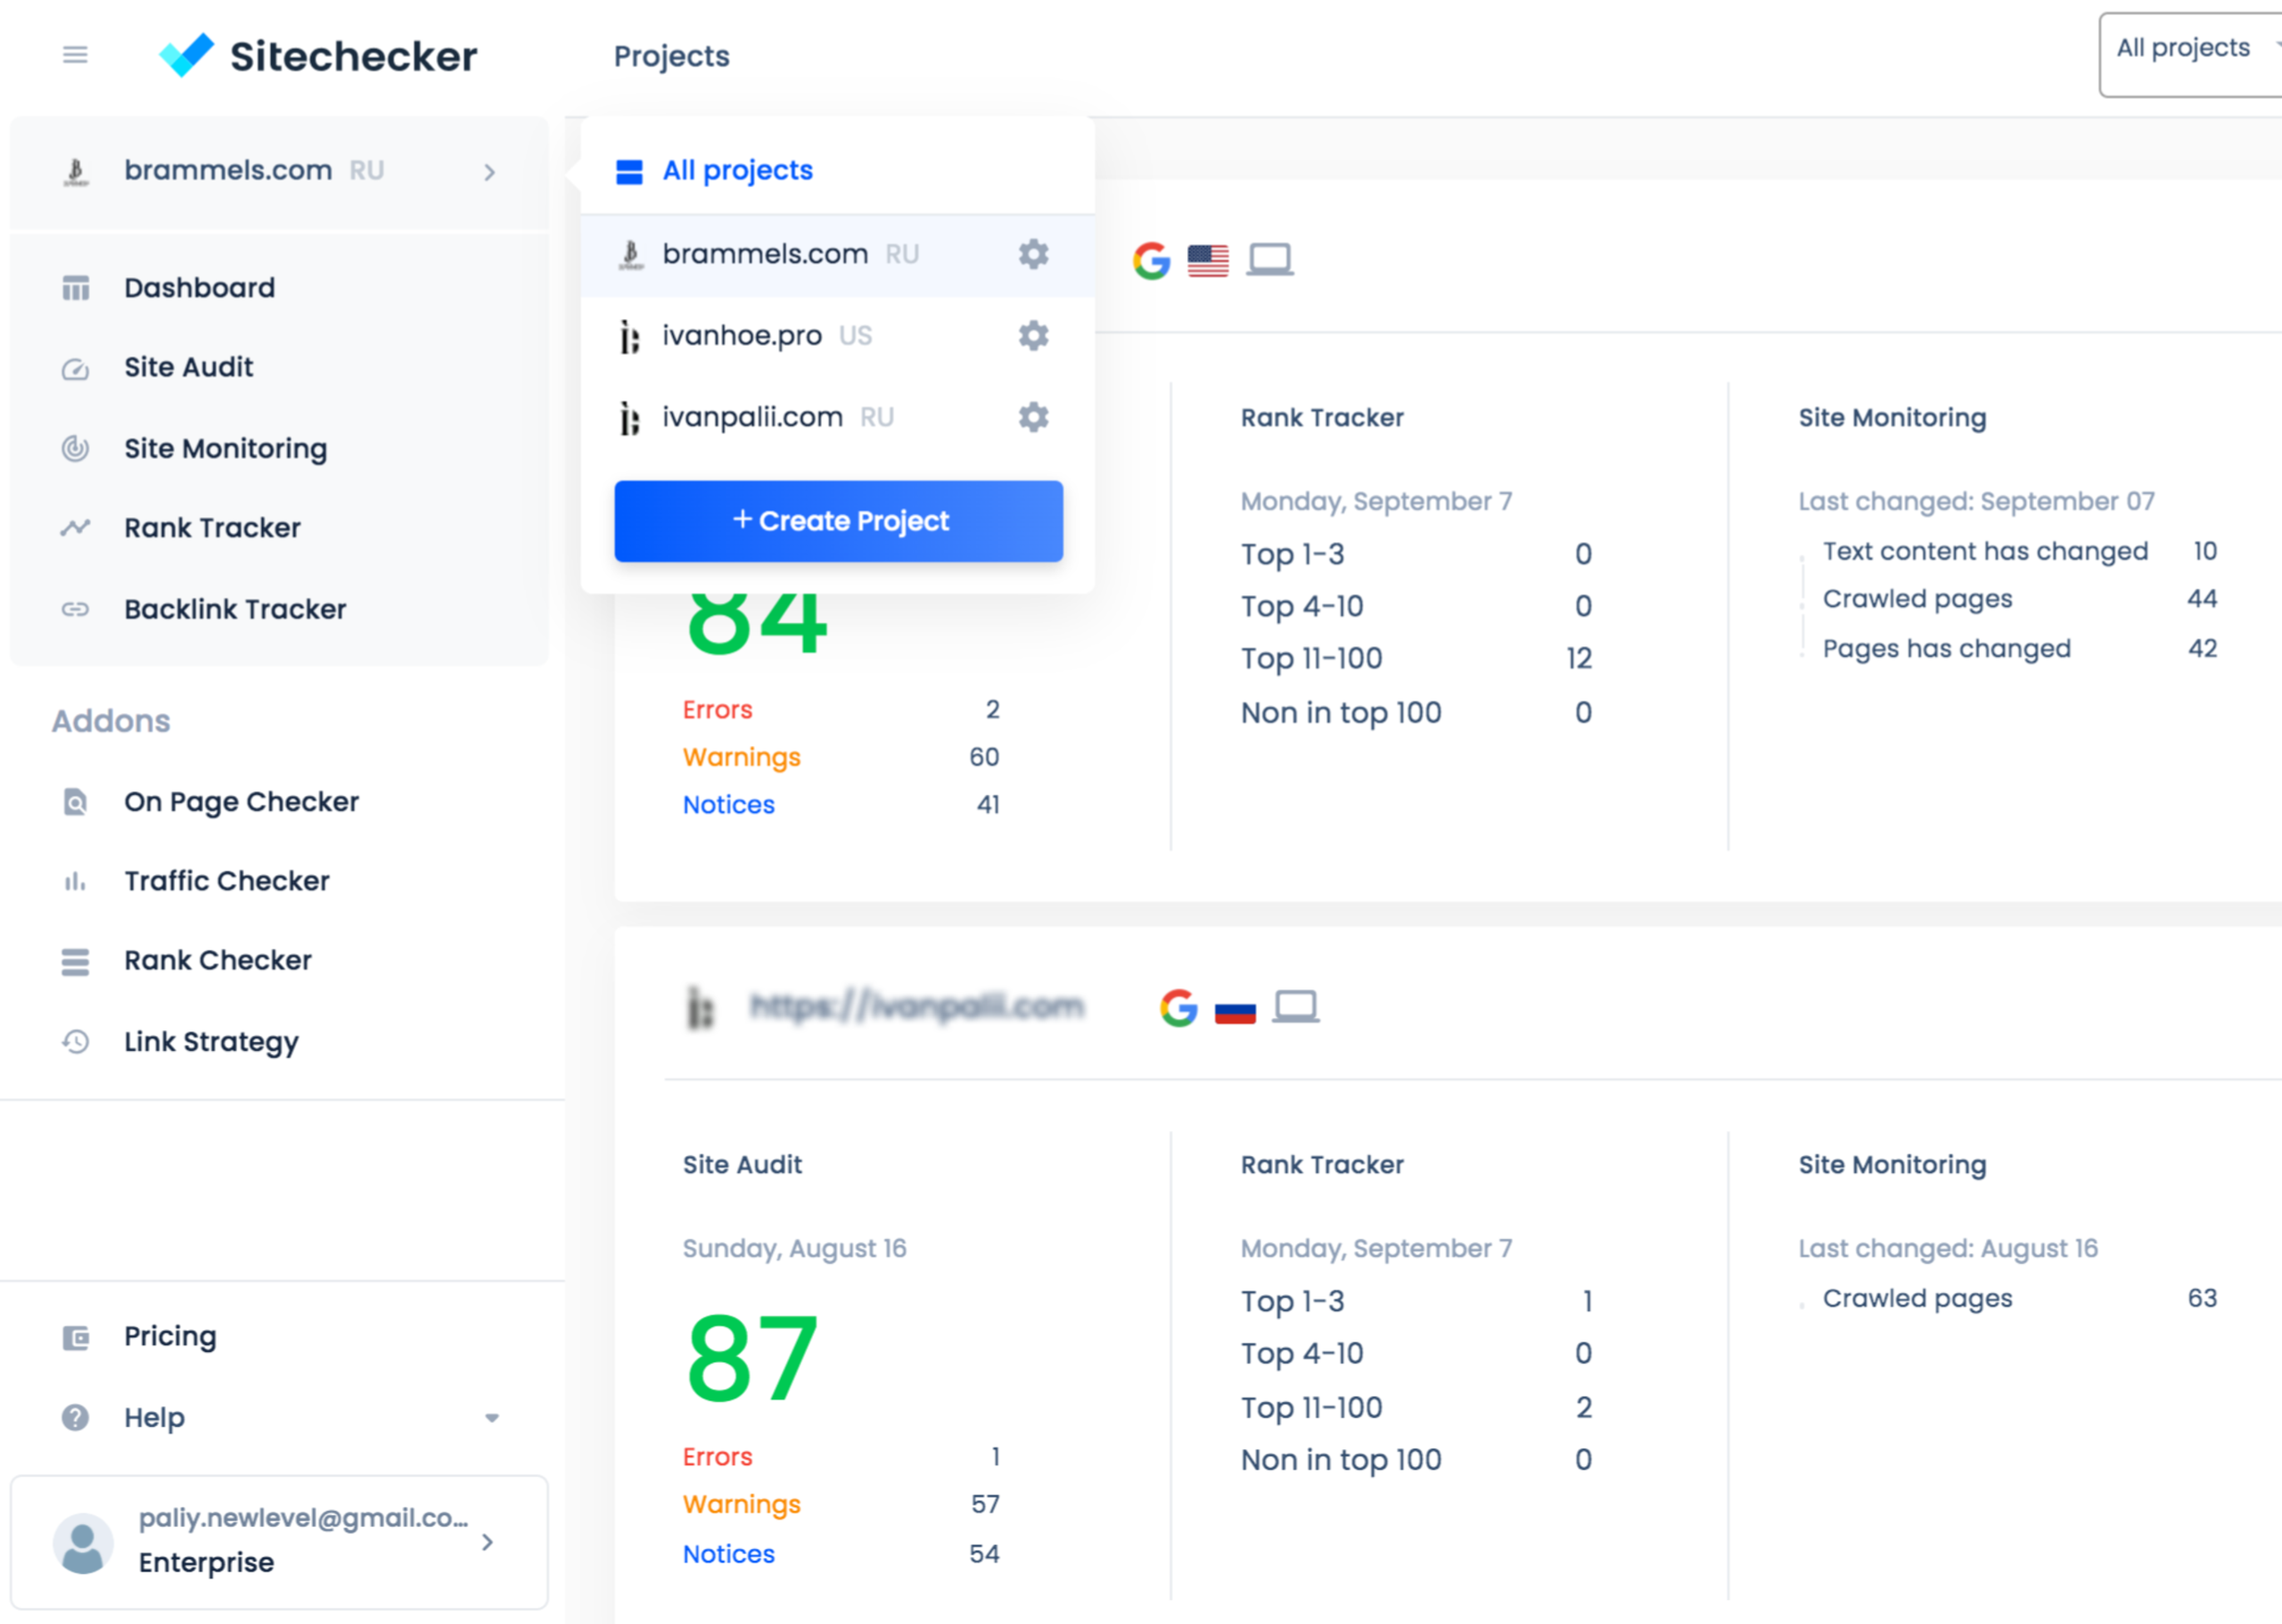
Task: Open Traffic Checker addon
Action: point(227,881)
